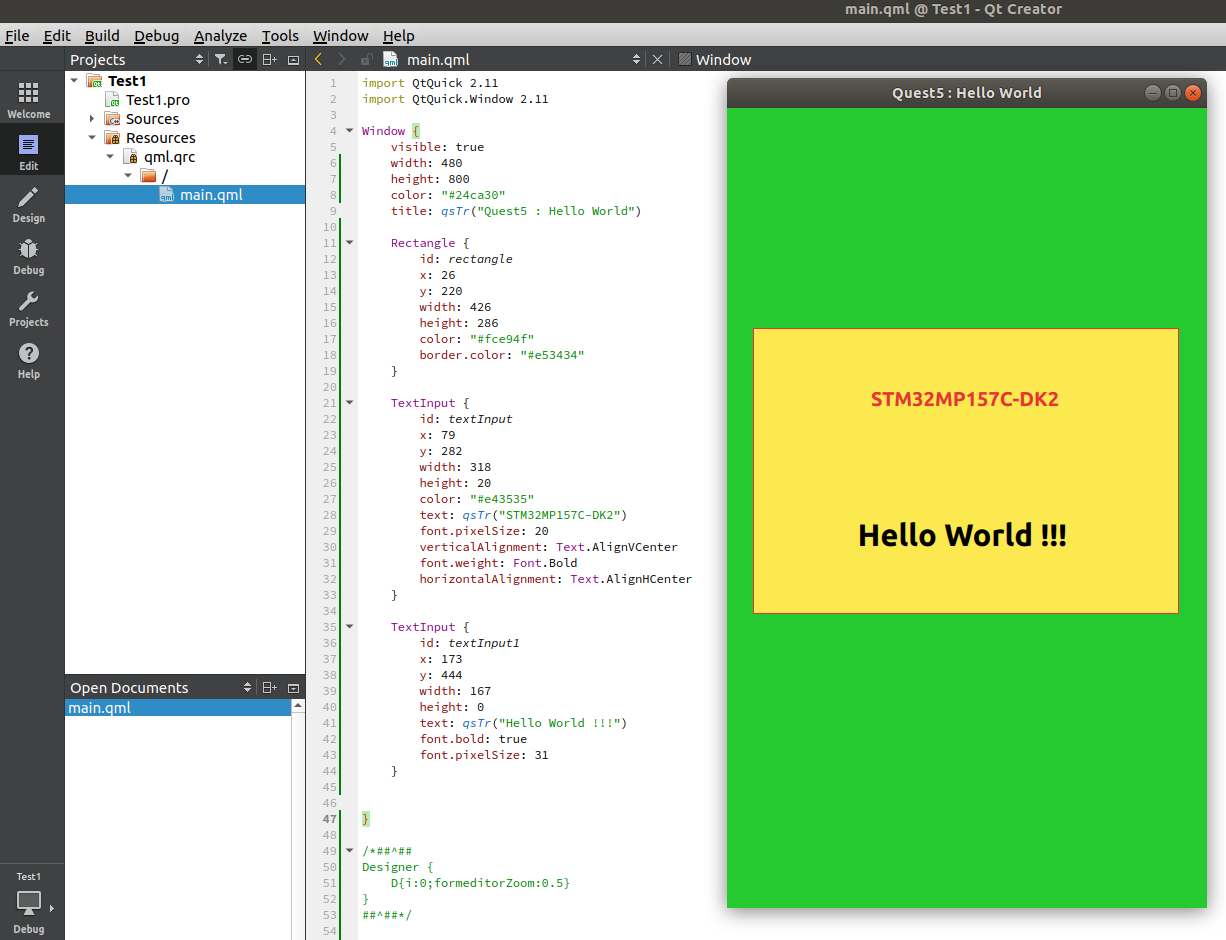Close the Quest5 : Hello World window
1226x940 pixels.
pos(1193,93)
